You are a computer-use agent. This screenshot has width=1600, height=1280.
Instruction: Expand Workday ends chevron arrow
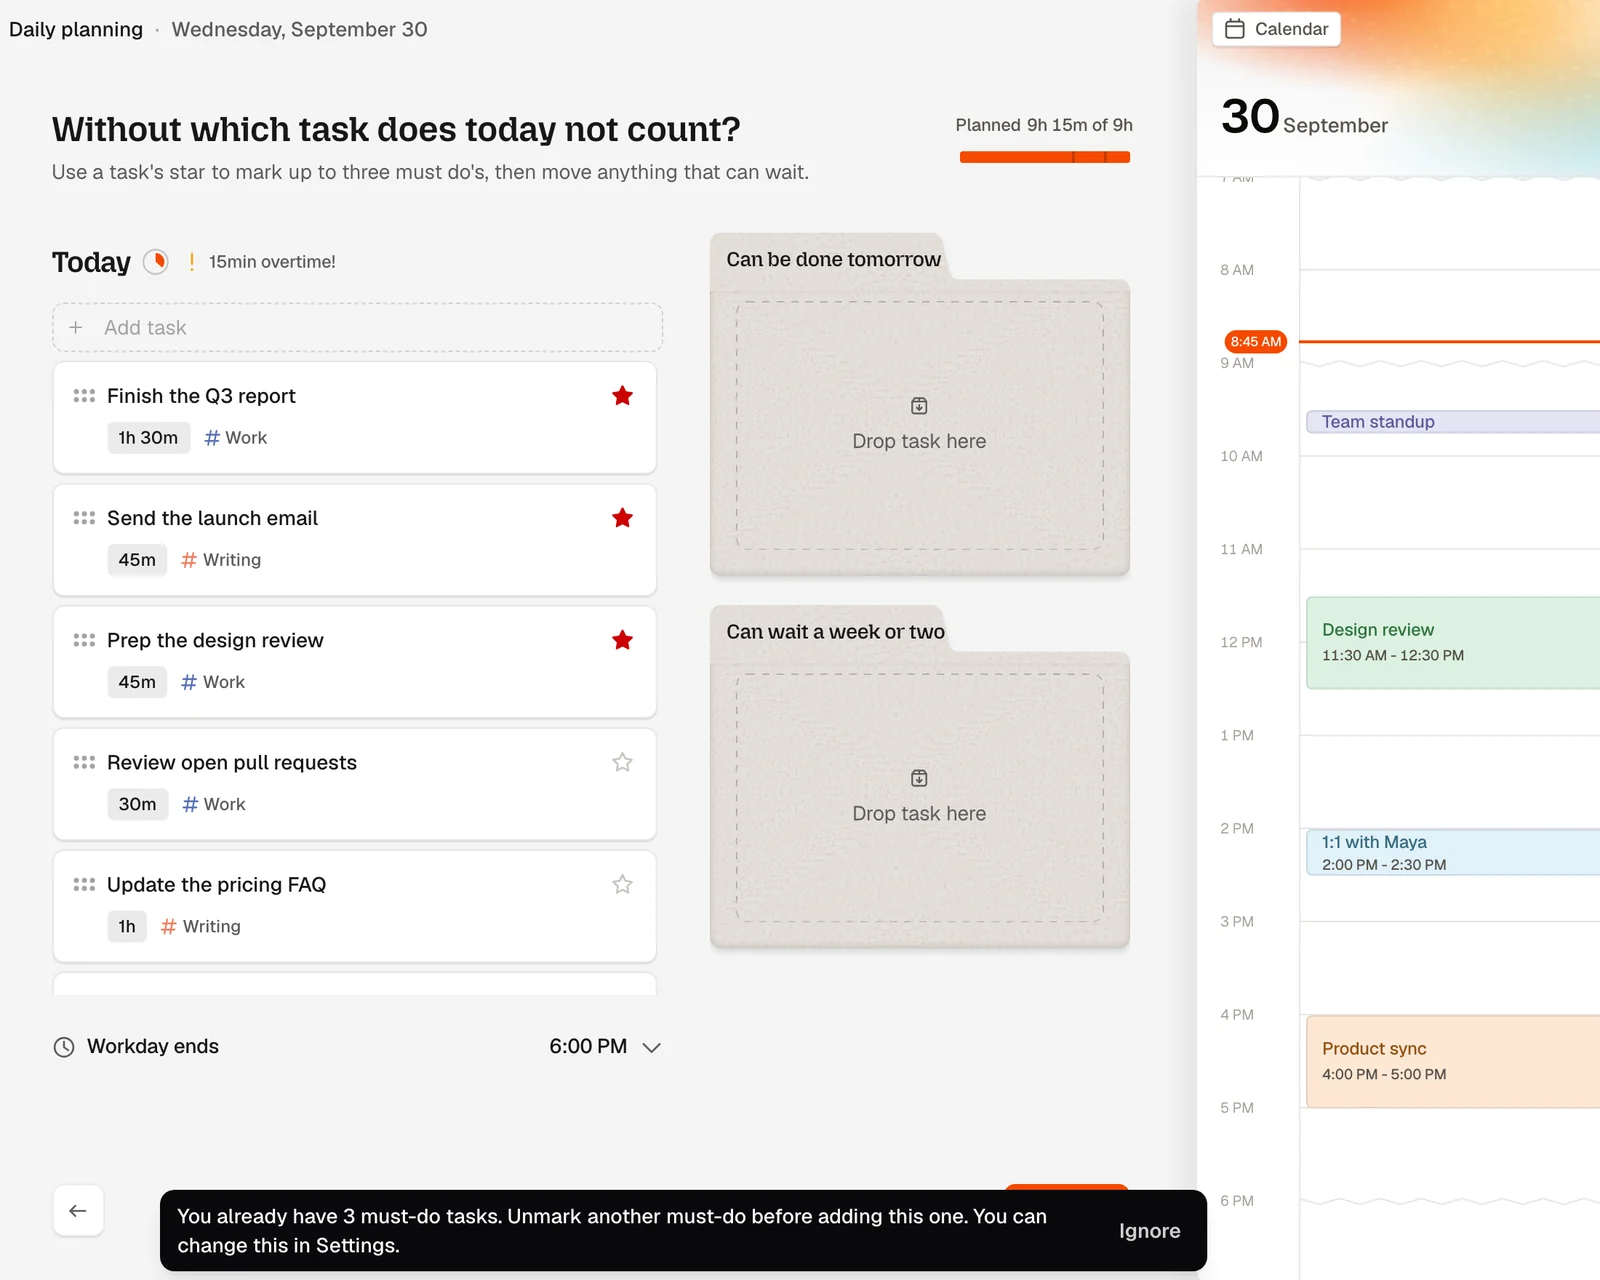pos(652,1047)
